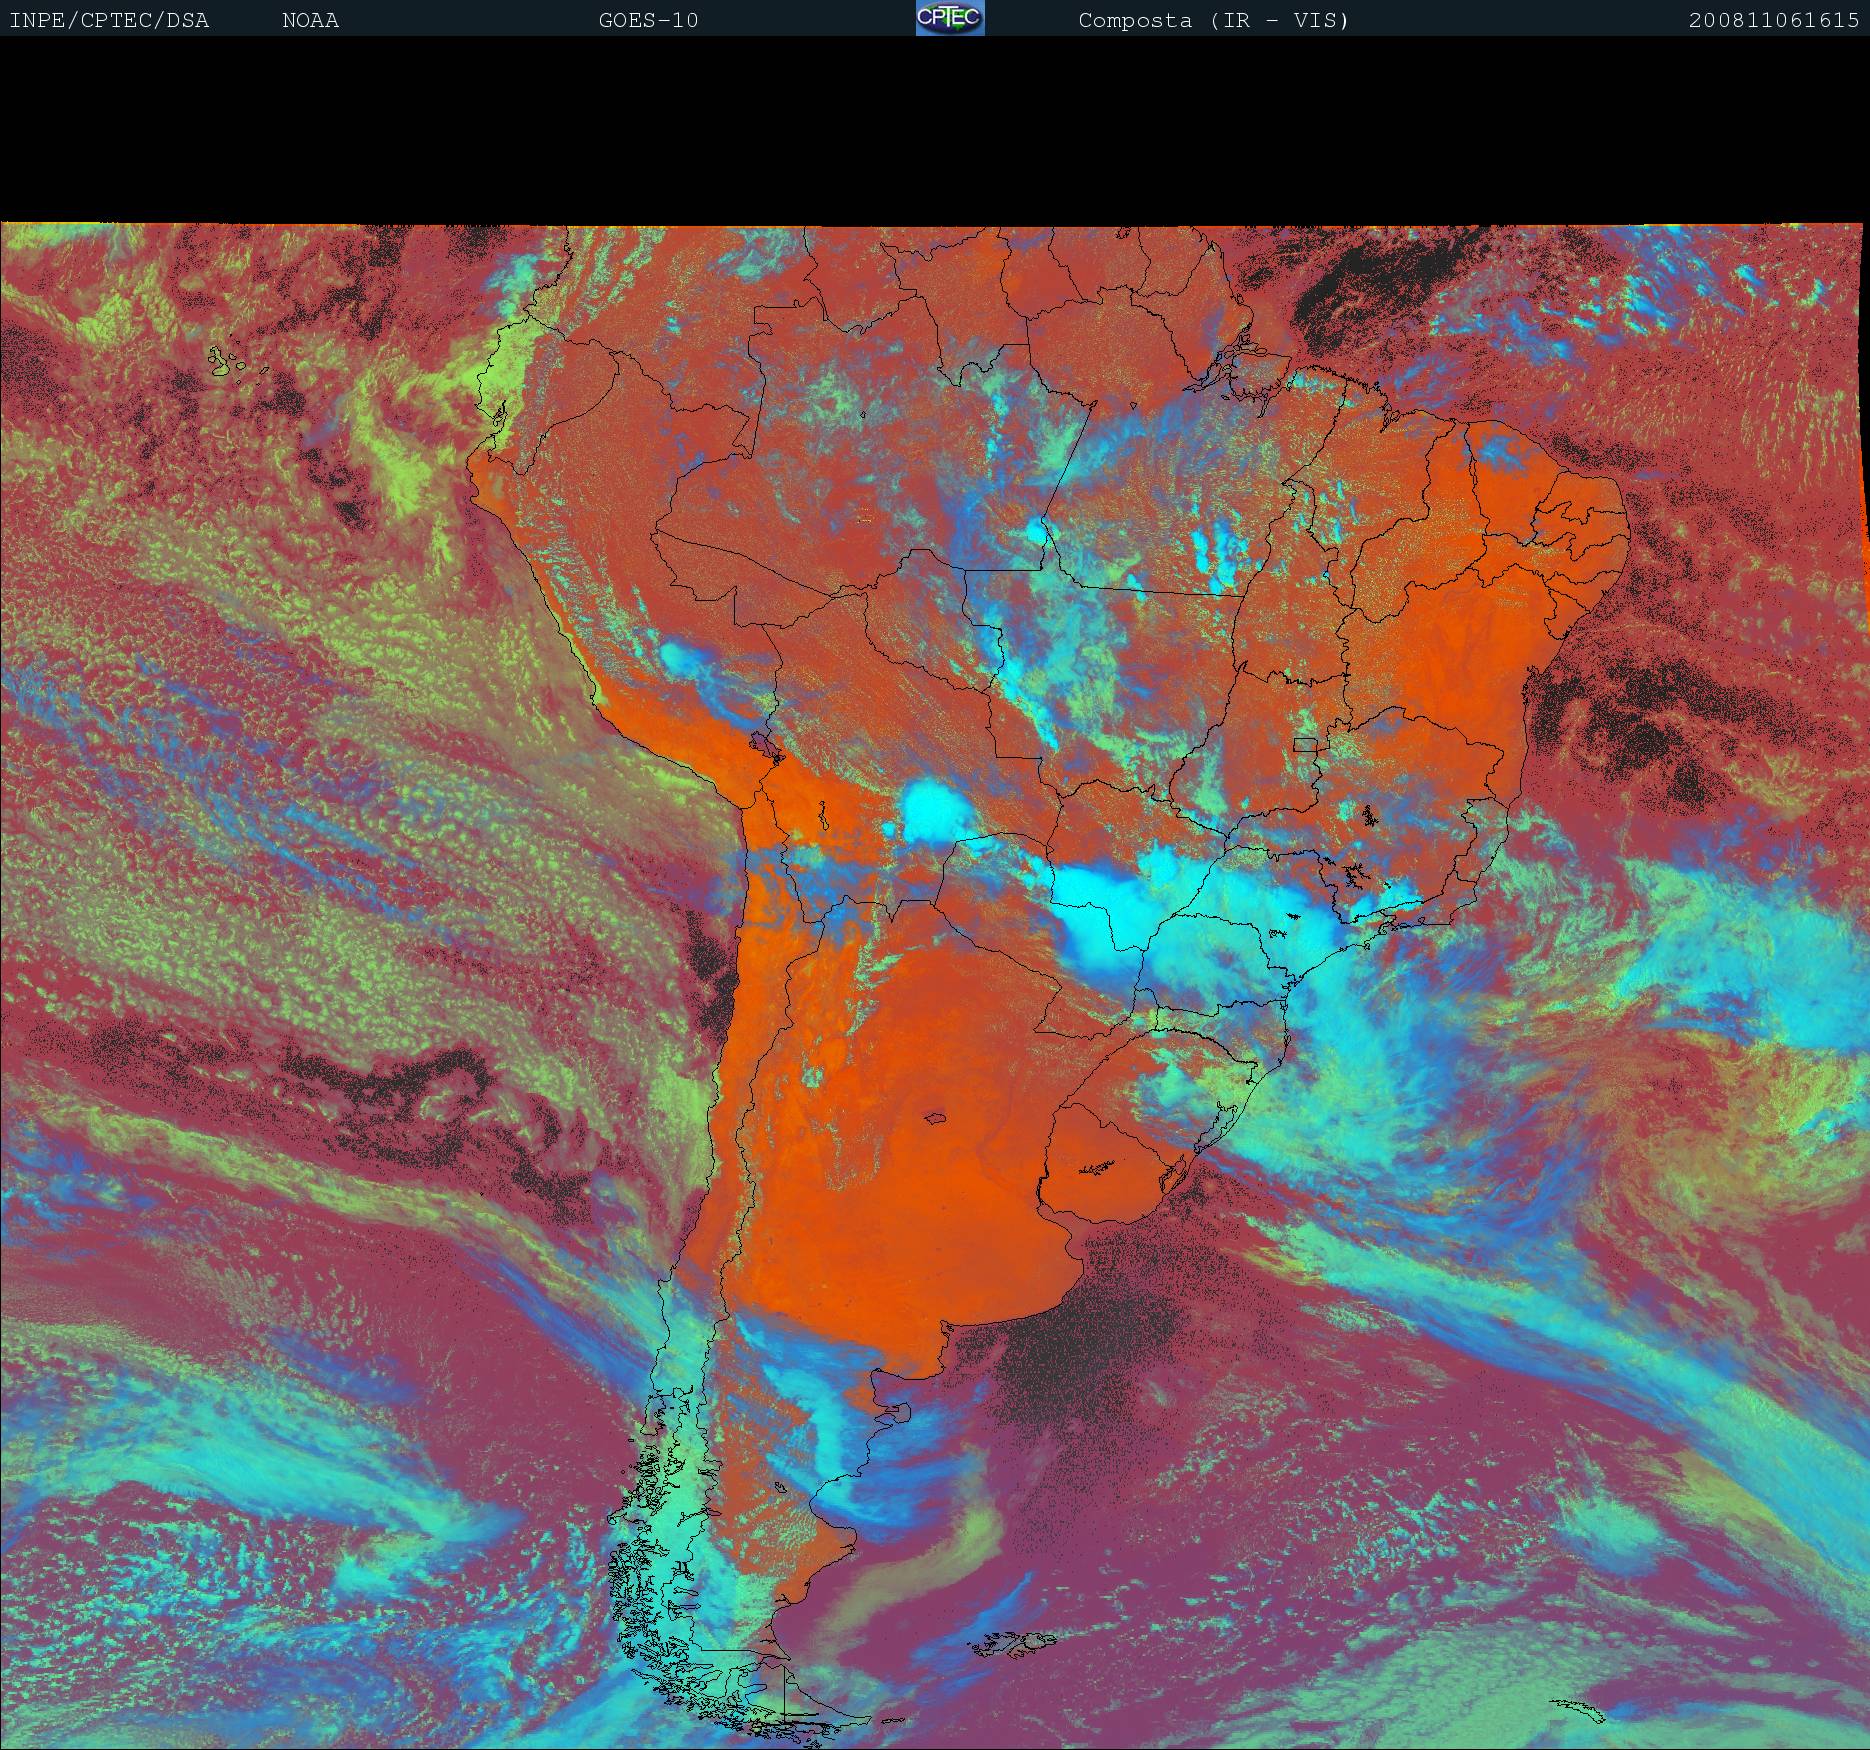Select the Mar Chiquita lake outline in Argentina

click(936, 1119)
